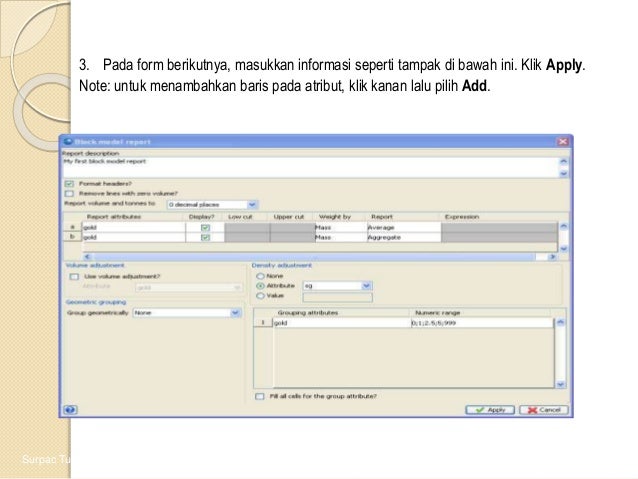Click attributes table scroll right arrow
The height and width of the screenshot is (479, 638).
pyautogui.click(x=553, y=257)
